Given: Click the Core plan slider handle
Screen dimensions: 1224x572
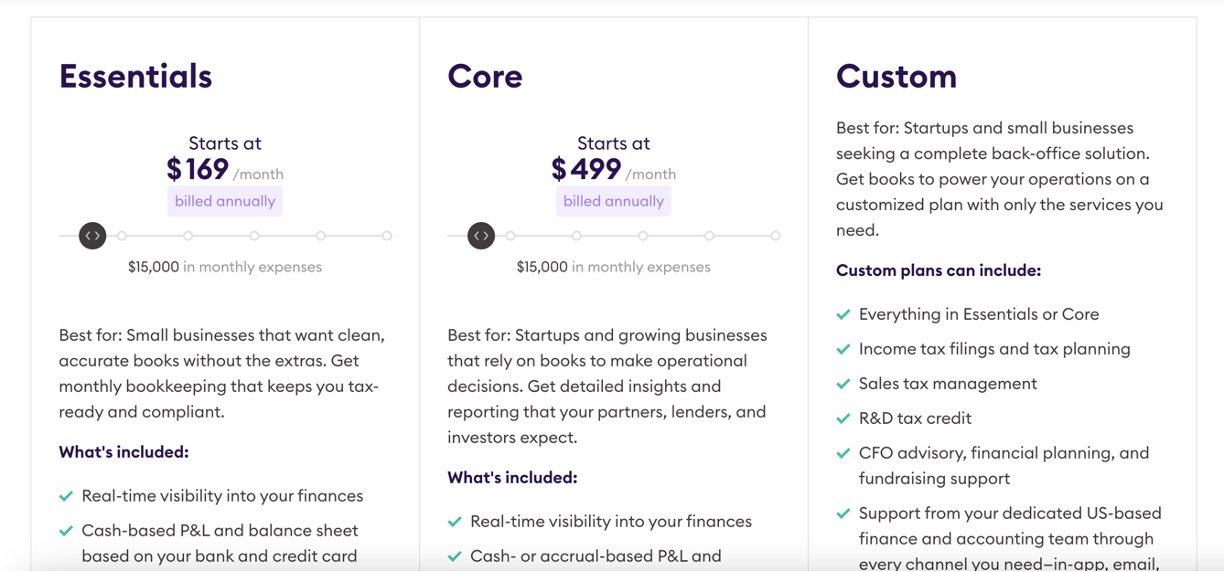Looking at the screenshot, I should tap(481, 236).
